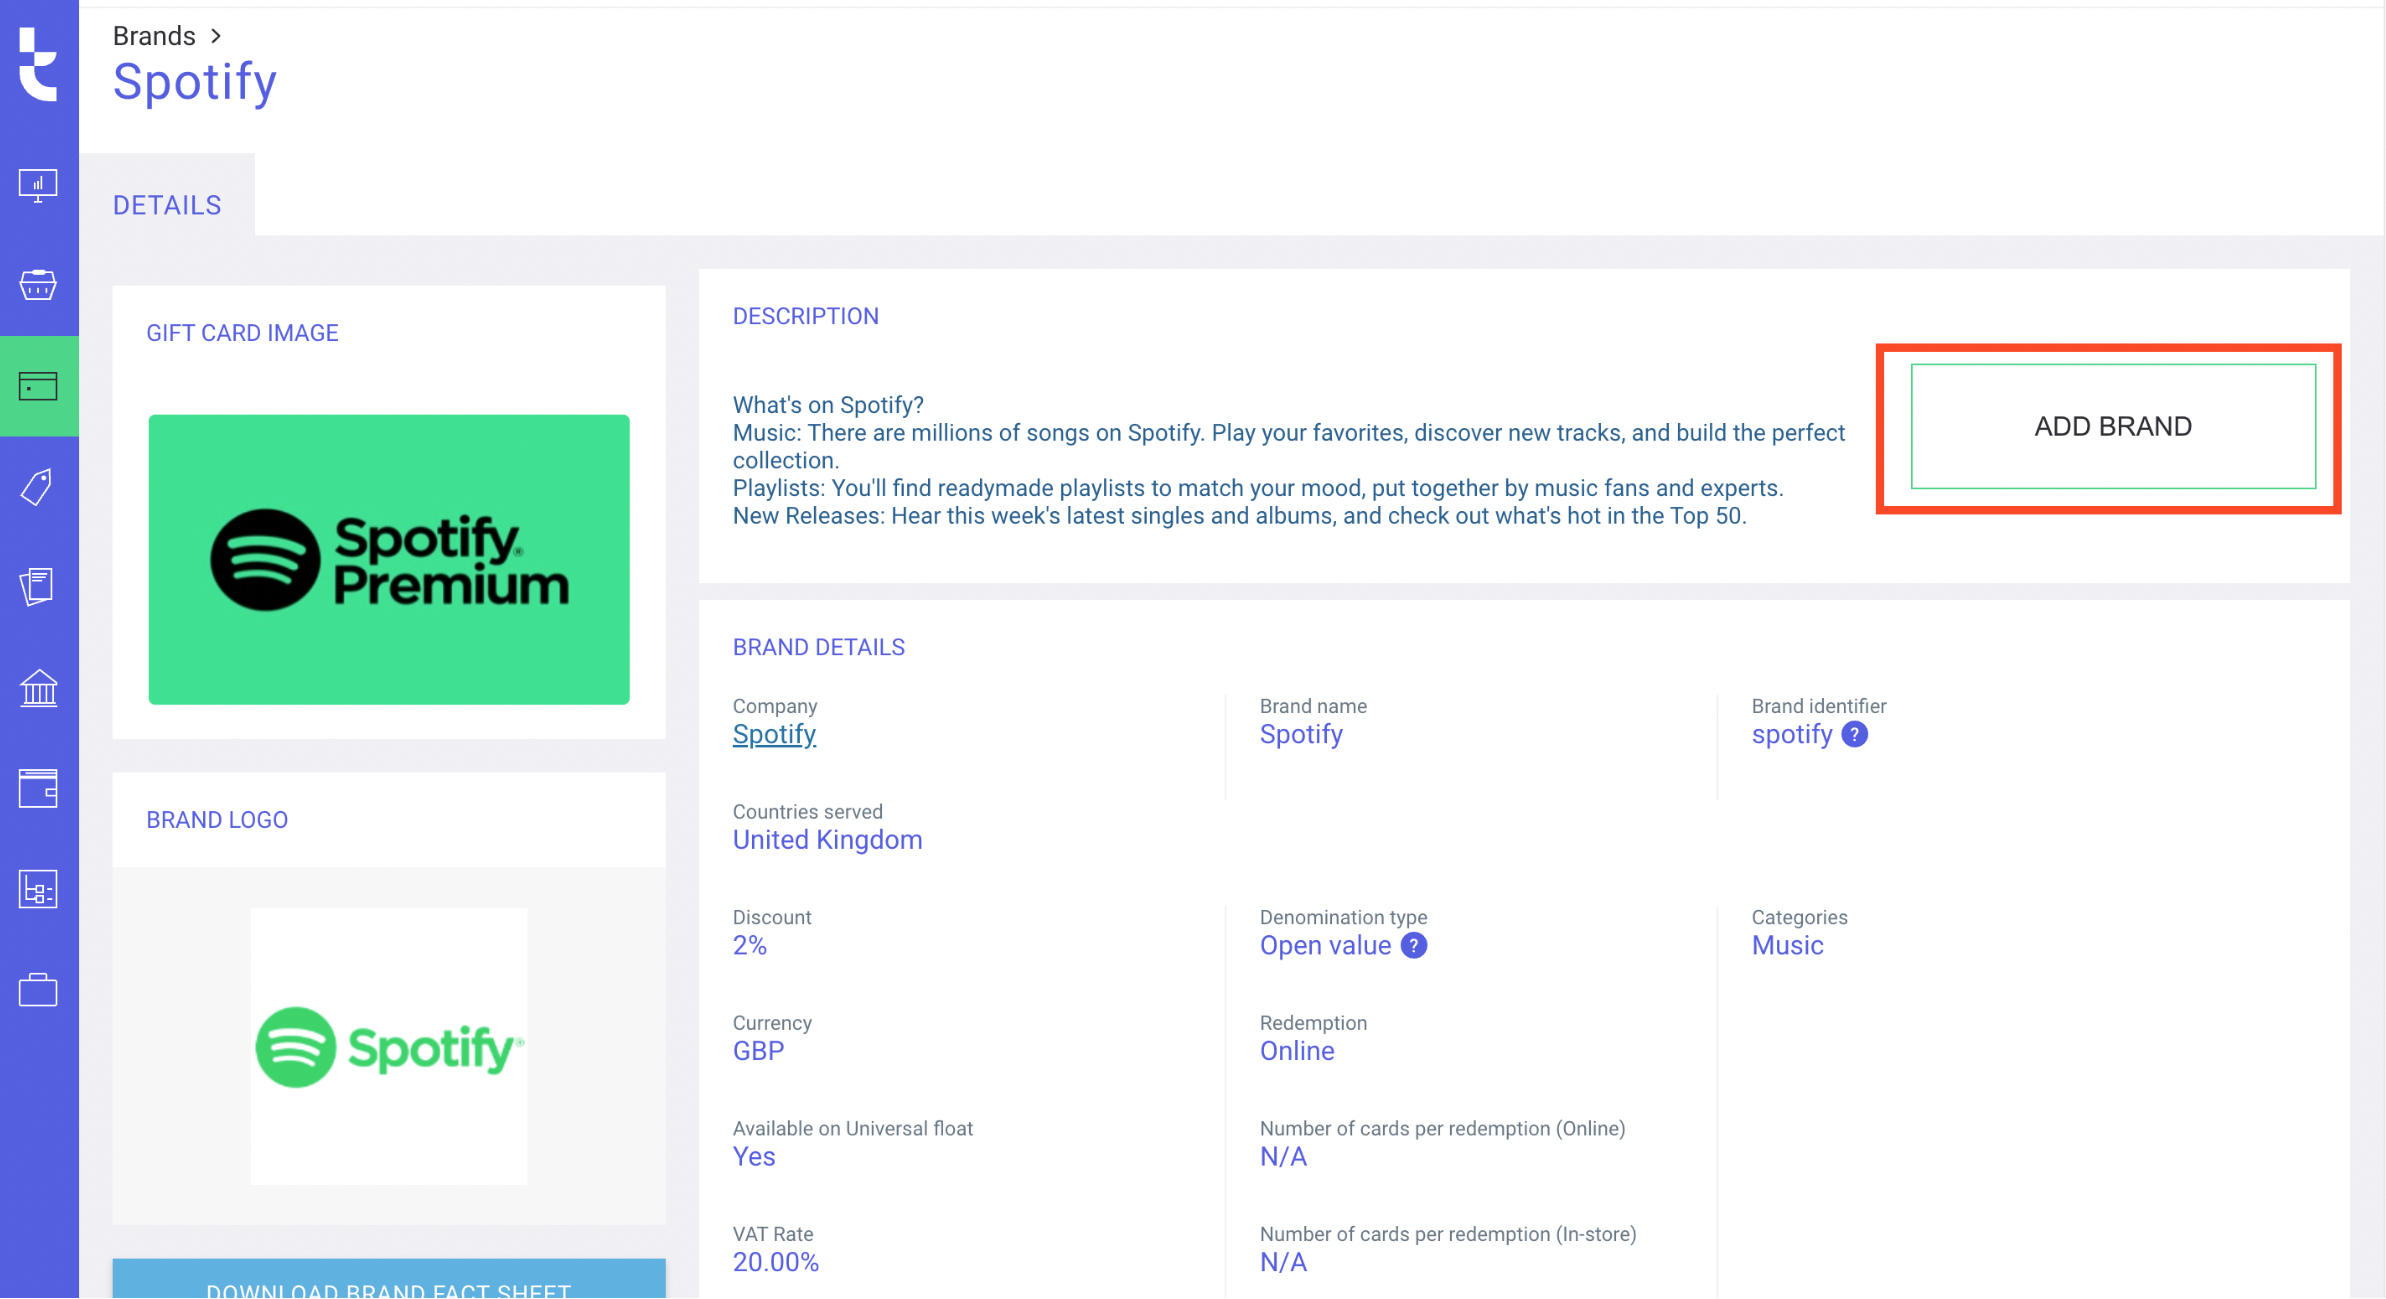This screenshot has height=1299, width=2386.
Task: Click the Open value denomination text
Action: (x=1325, y=946)
